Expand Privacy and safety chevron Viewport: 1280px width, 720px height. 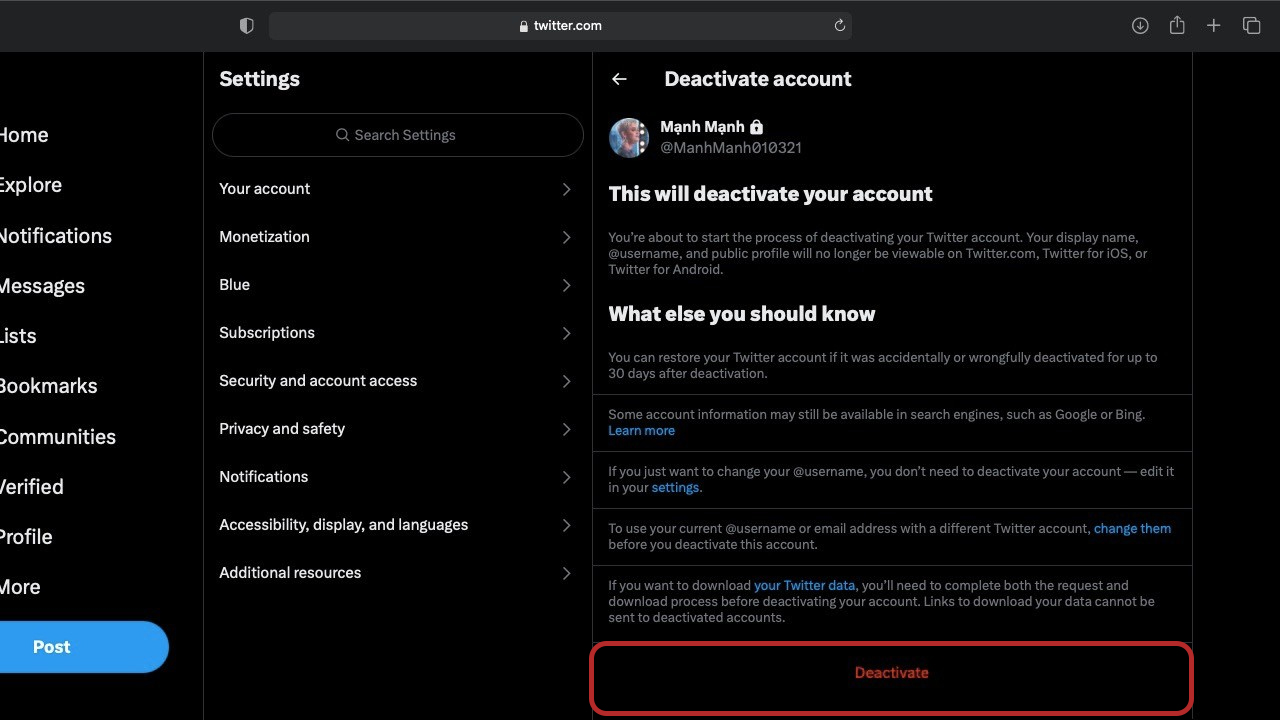point(566,429)
